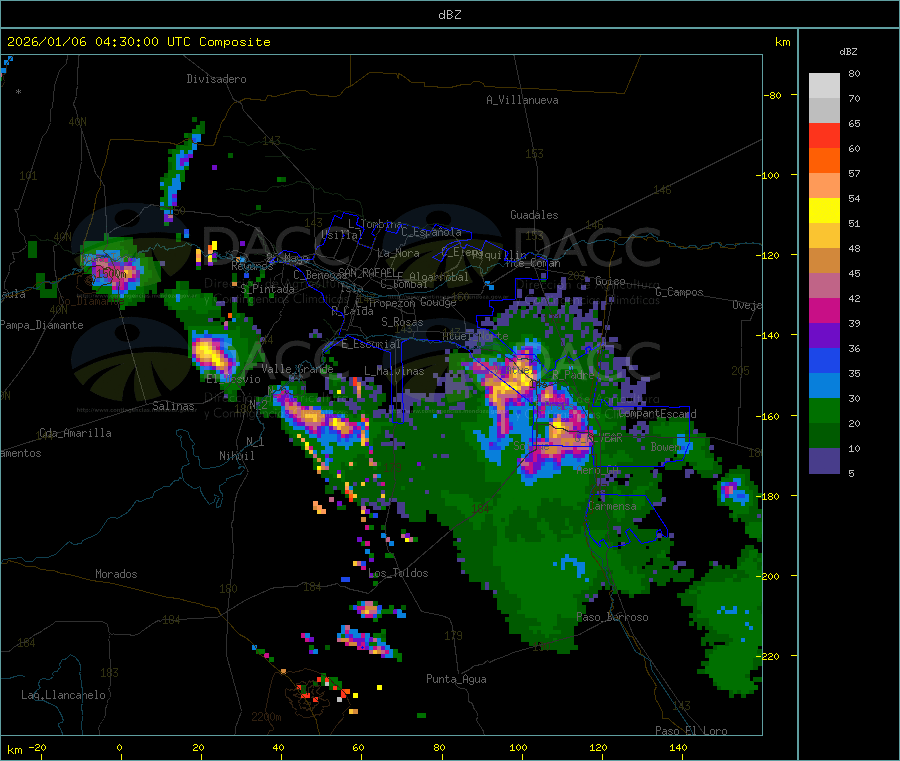Screen dimensions: 900x761
Task: Click the Salinas place label
Action: click(173, 406)
